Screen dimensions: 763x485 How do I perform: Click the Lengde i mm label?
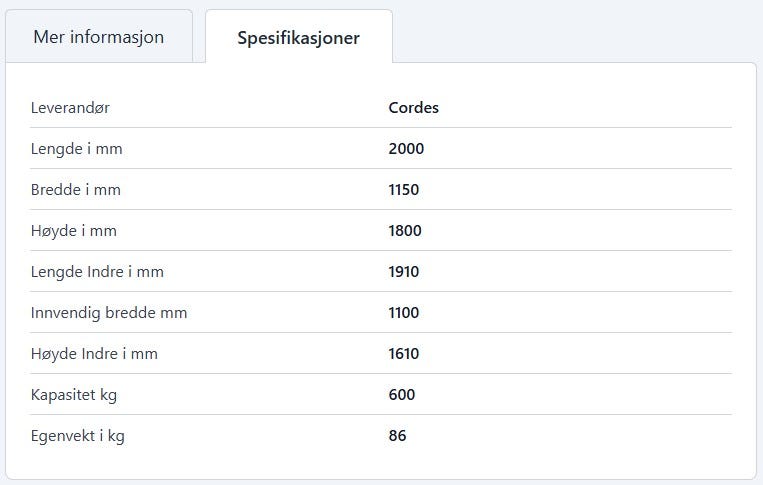(x=76, y=148)
